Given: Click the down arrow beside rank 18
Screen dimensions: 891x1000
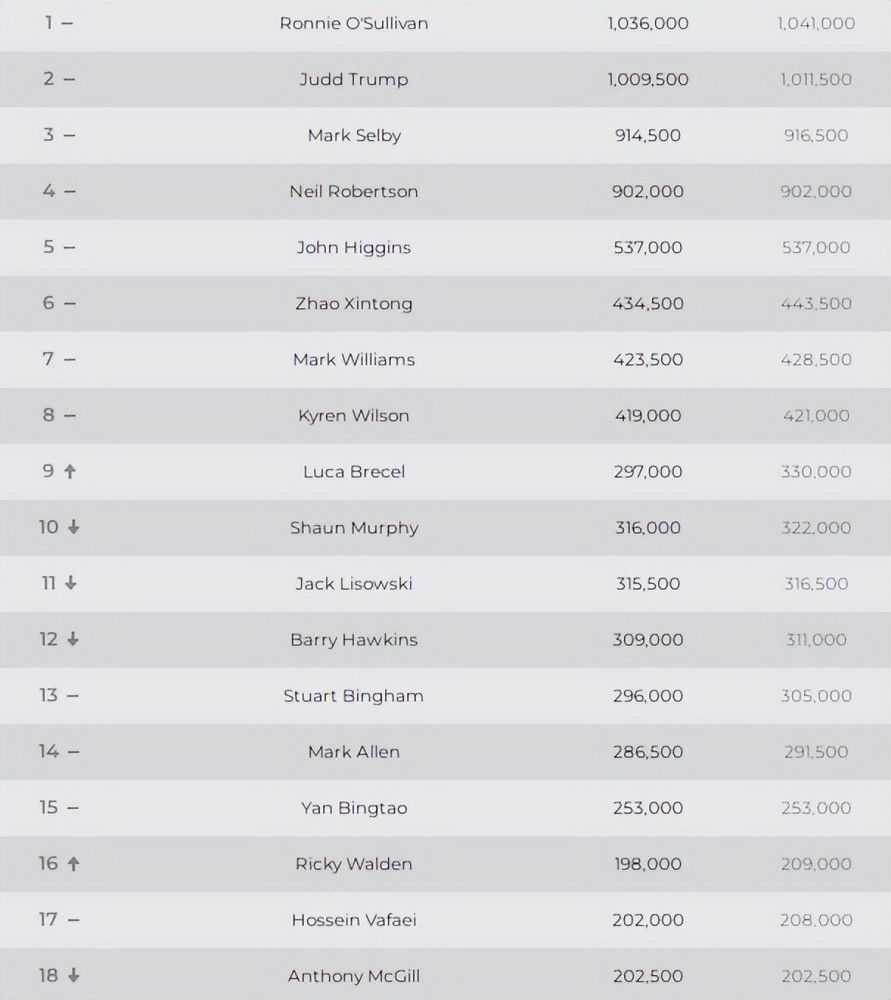Looking at the screenshot, I should click(73, 975).
